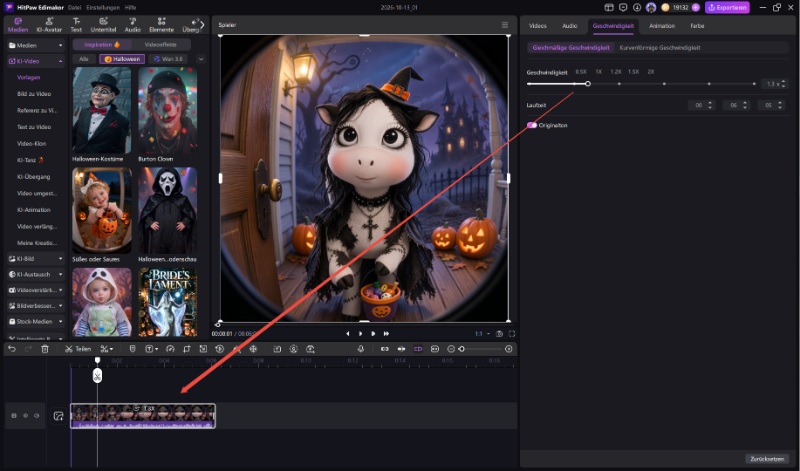Play the video in the player
This screenshot has height=471, width=800.
(x=361, y=334)
